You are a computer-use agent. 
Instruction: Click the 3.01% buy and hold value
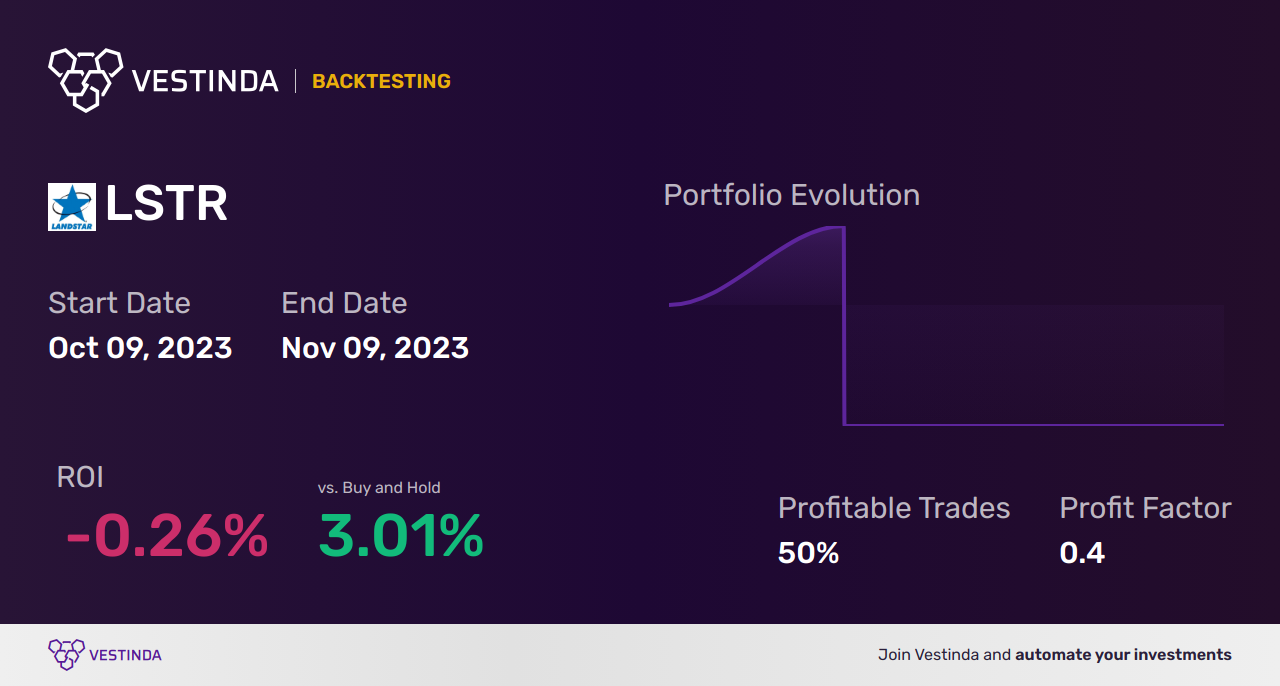coord(401,536)
